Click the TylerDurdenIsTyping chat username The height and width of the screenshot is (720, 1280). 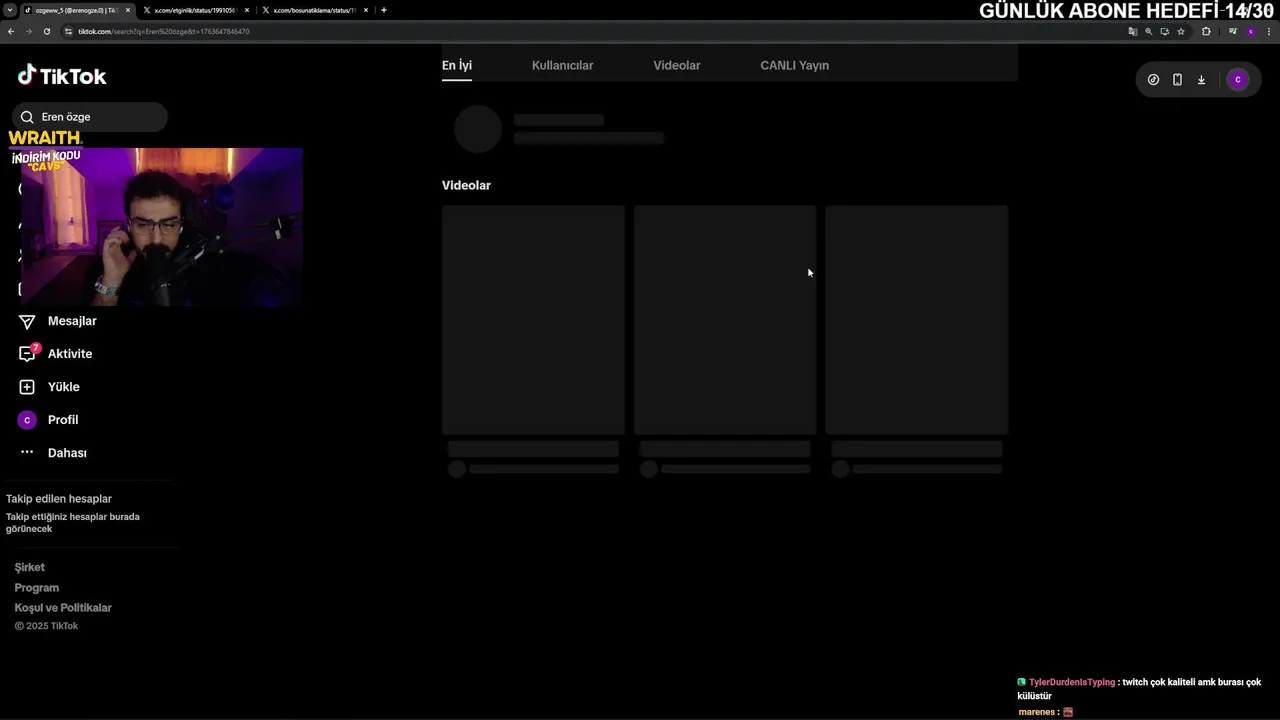1072,682
